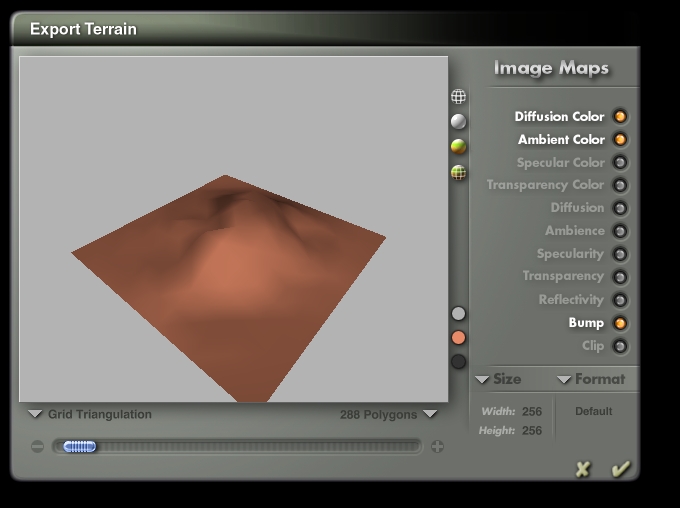
Task: Select the textured wireframe sphere icon
Action: point(458,172)
